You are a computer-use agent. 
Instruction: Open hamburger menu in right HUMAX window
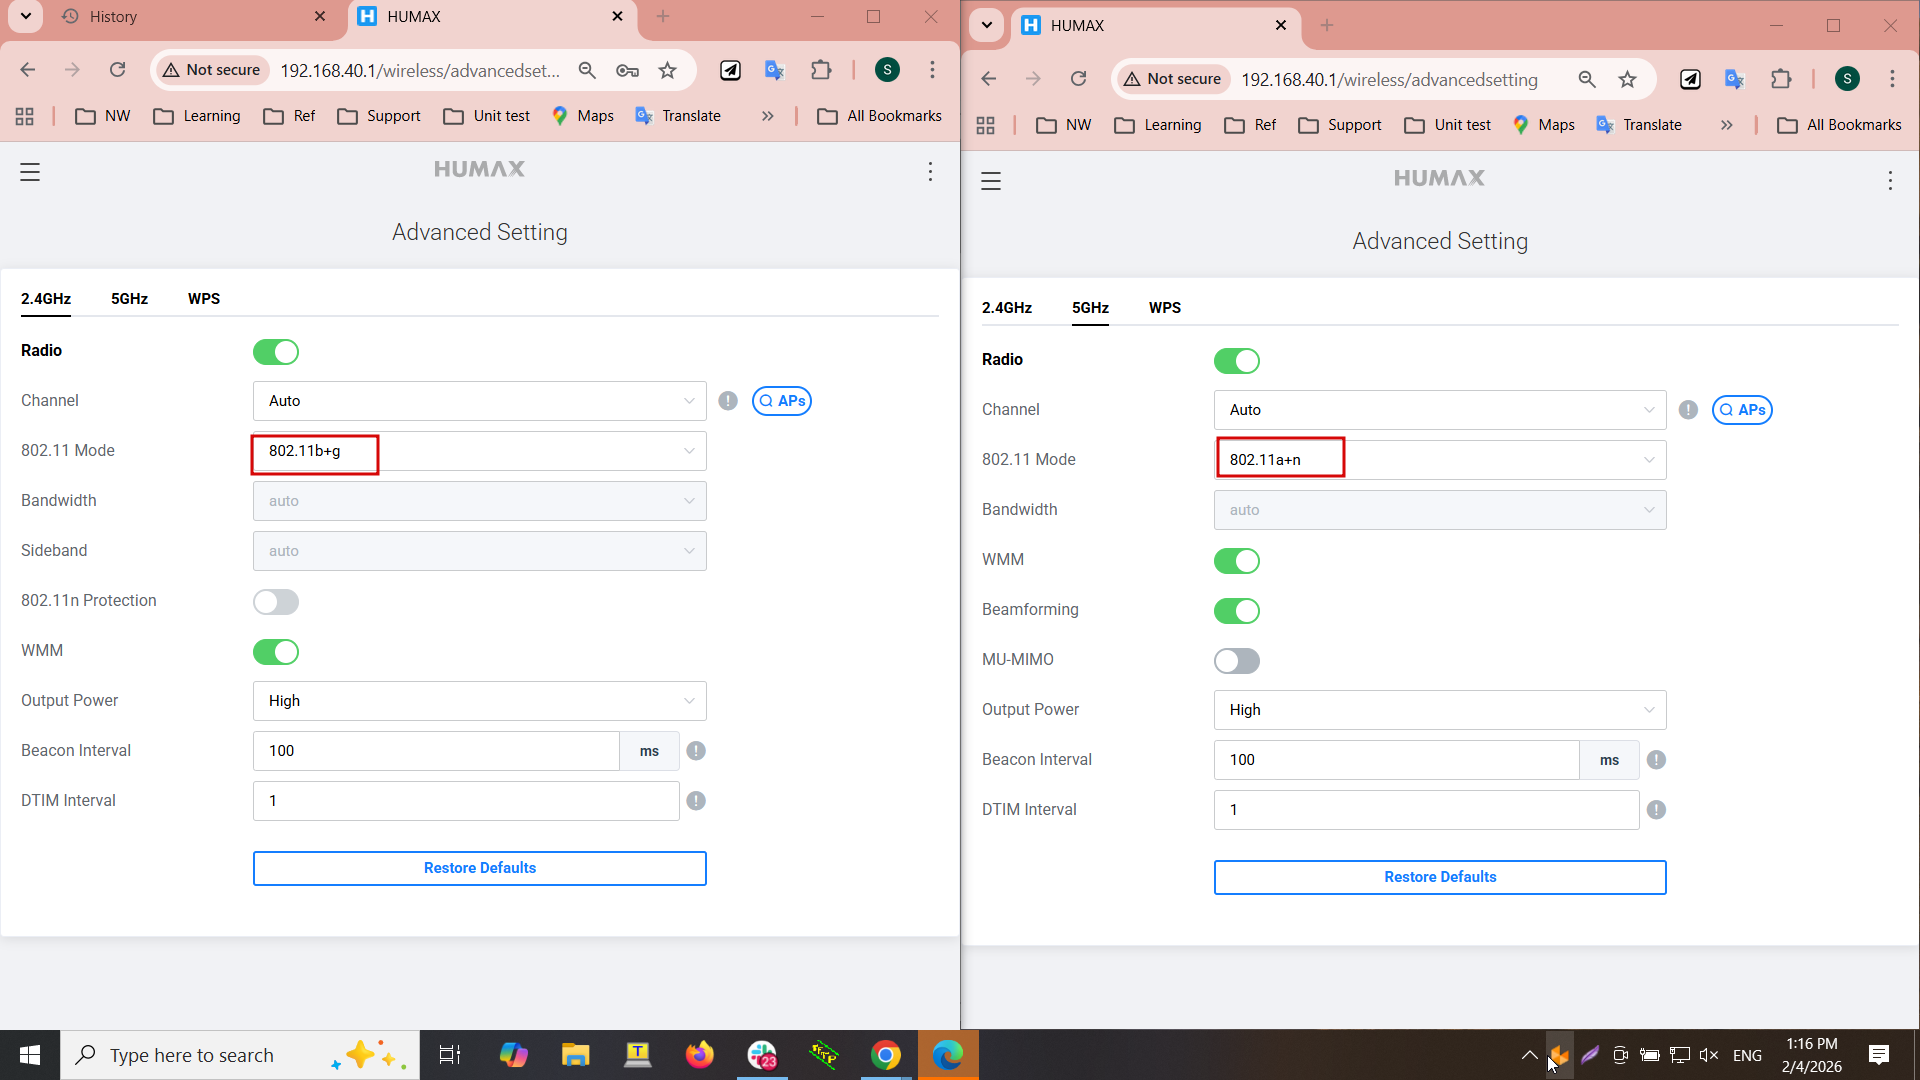(x=990, y=181)
